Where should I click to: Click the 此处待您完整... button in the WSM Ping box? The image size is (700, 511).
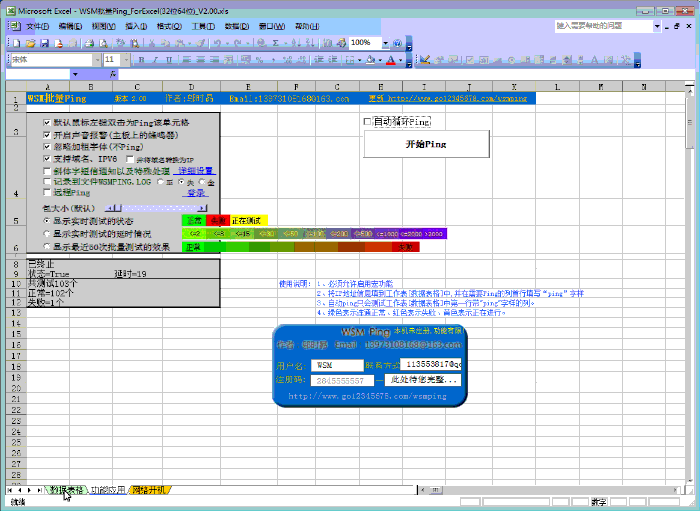pos(423,379)
